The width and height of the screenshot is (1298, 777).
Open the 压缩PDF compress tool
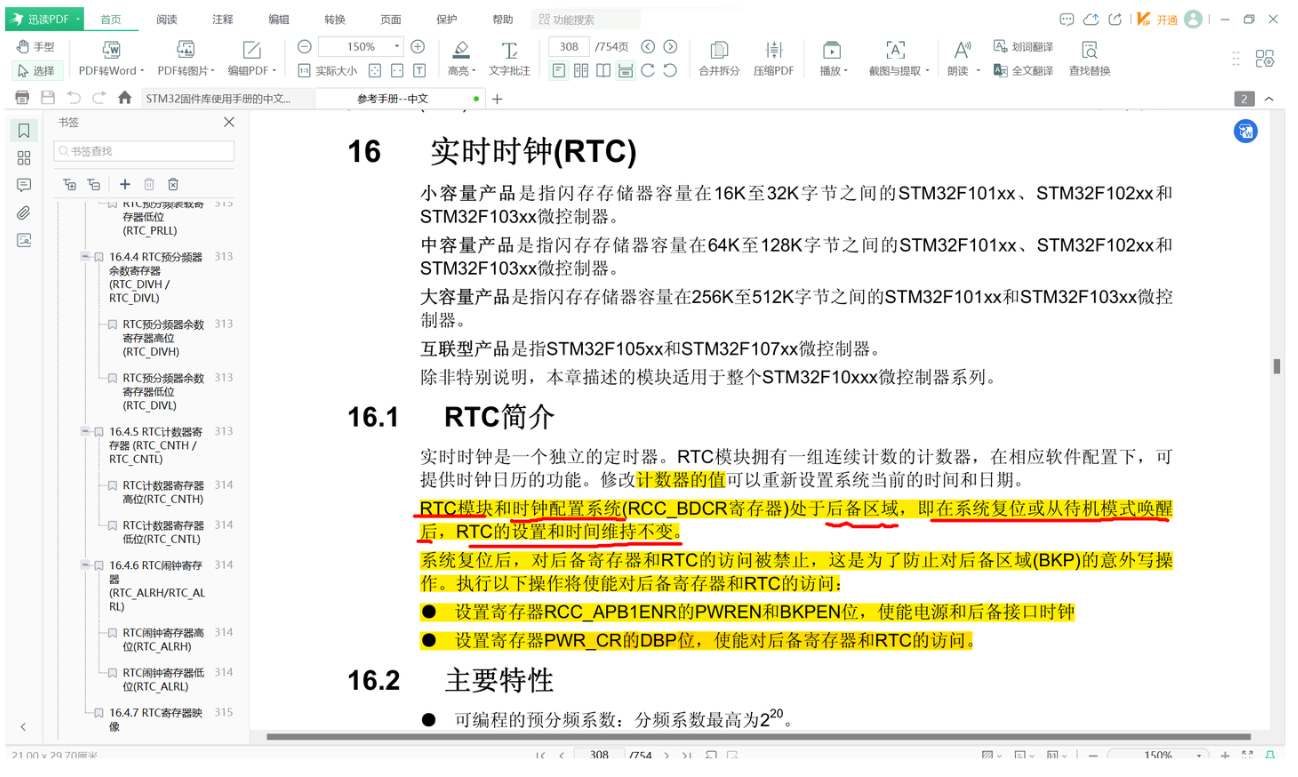[x=773, y=58]
